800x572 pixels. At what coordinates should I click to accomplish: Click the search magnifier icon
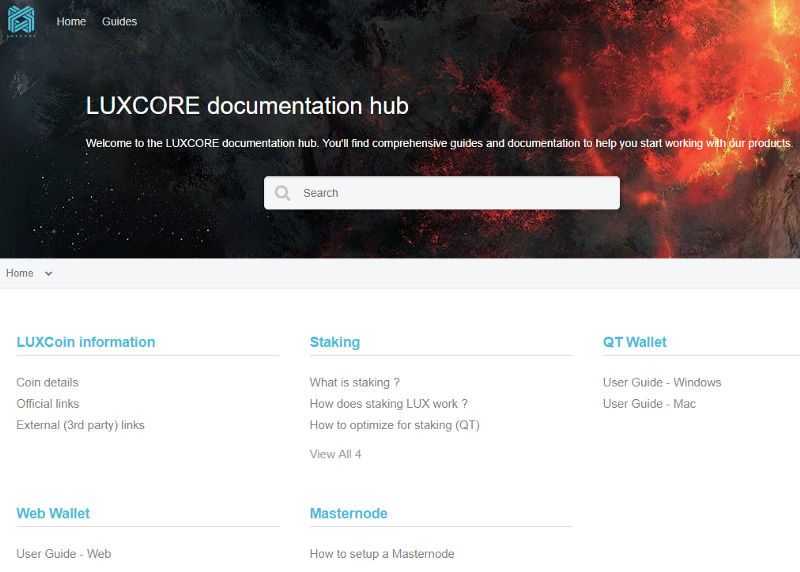pyautogui.click(x=282, y=193)
